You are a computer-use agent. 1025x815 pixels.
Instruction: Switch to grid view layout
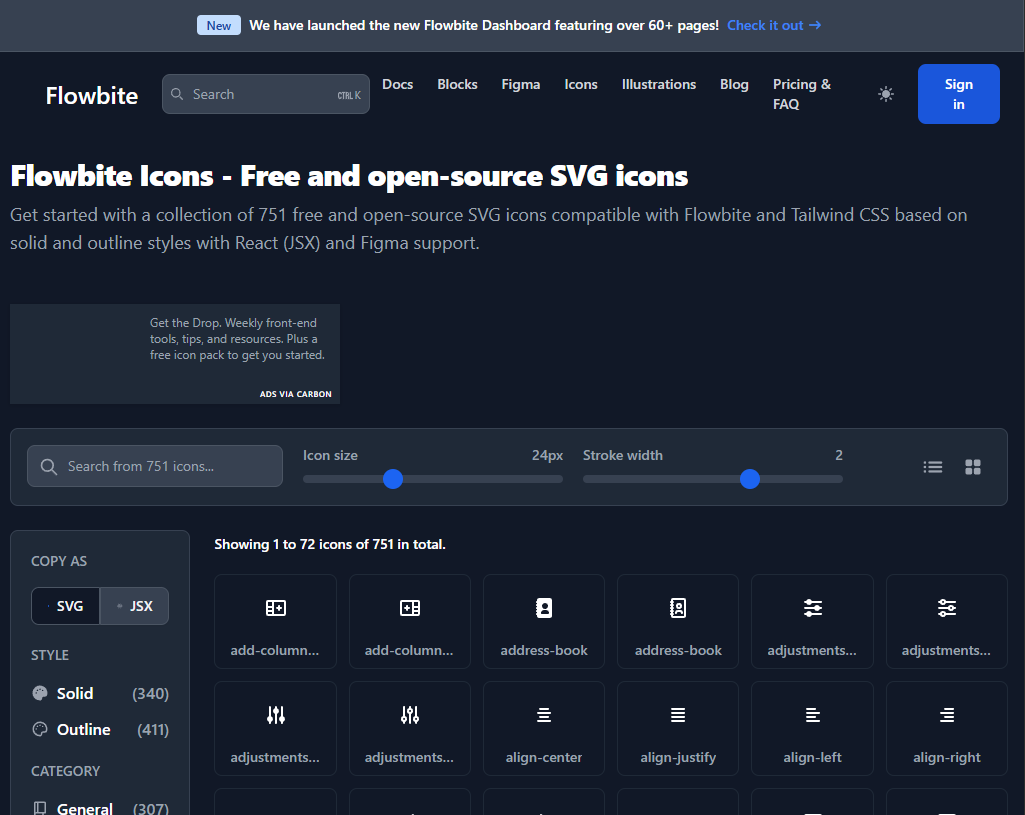pyautogui.click(x=973, y=467)
